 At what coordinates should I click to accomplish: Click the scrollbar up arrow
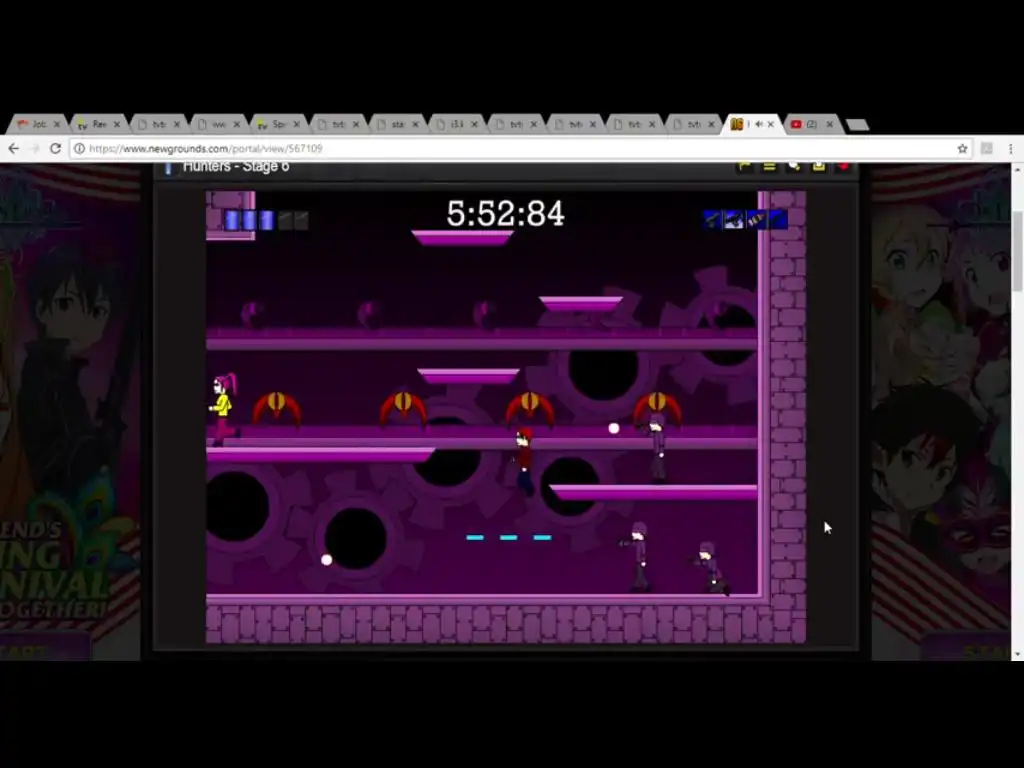point(1017,170)
